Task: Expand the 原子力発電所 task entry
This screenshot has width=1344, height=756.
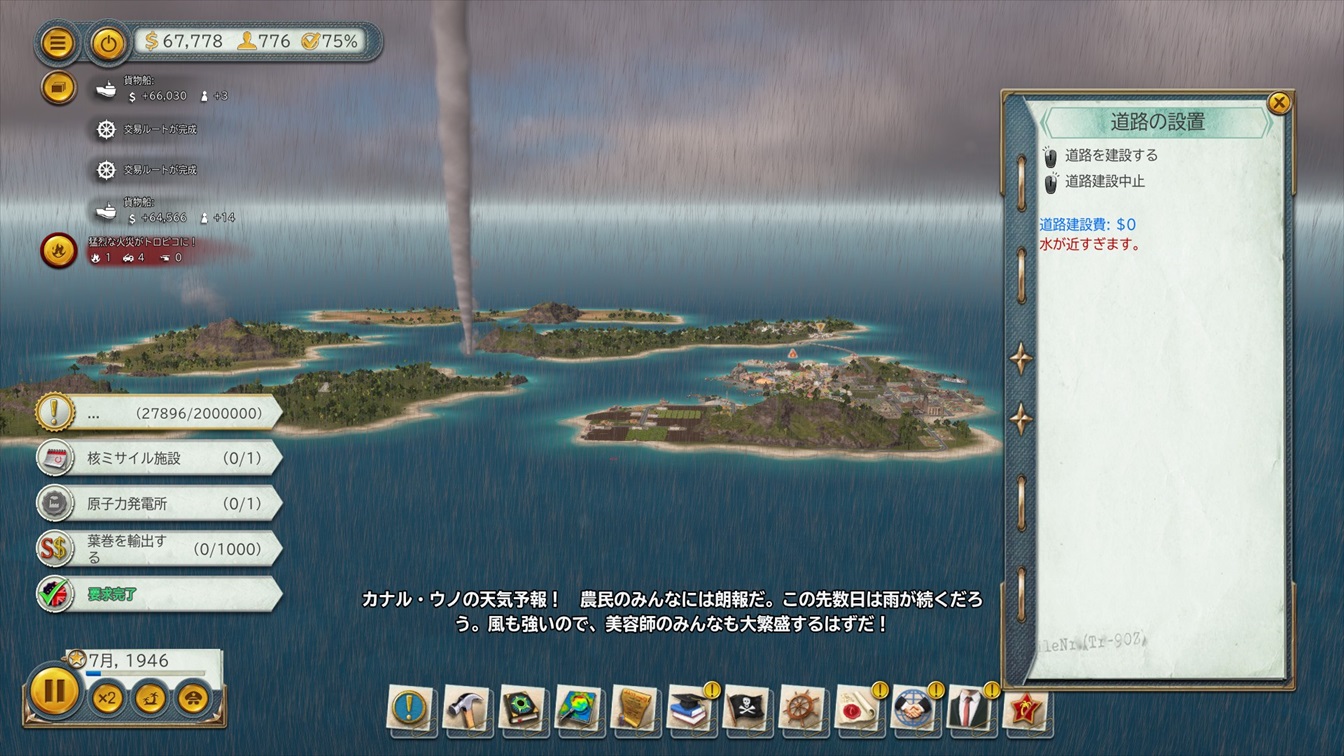Action: click(x=160, y=503)
